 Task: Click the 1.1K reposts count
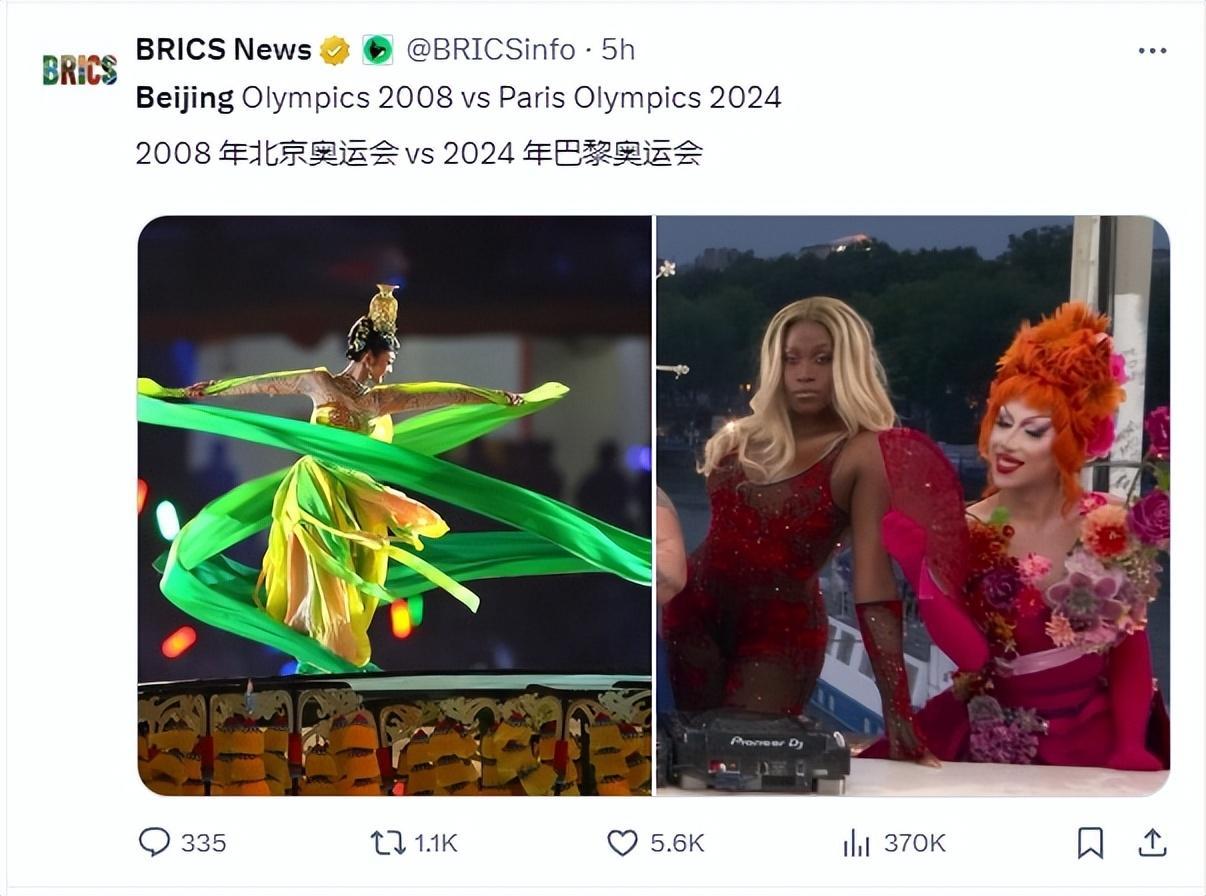coord(436,843)
